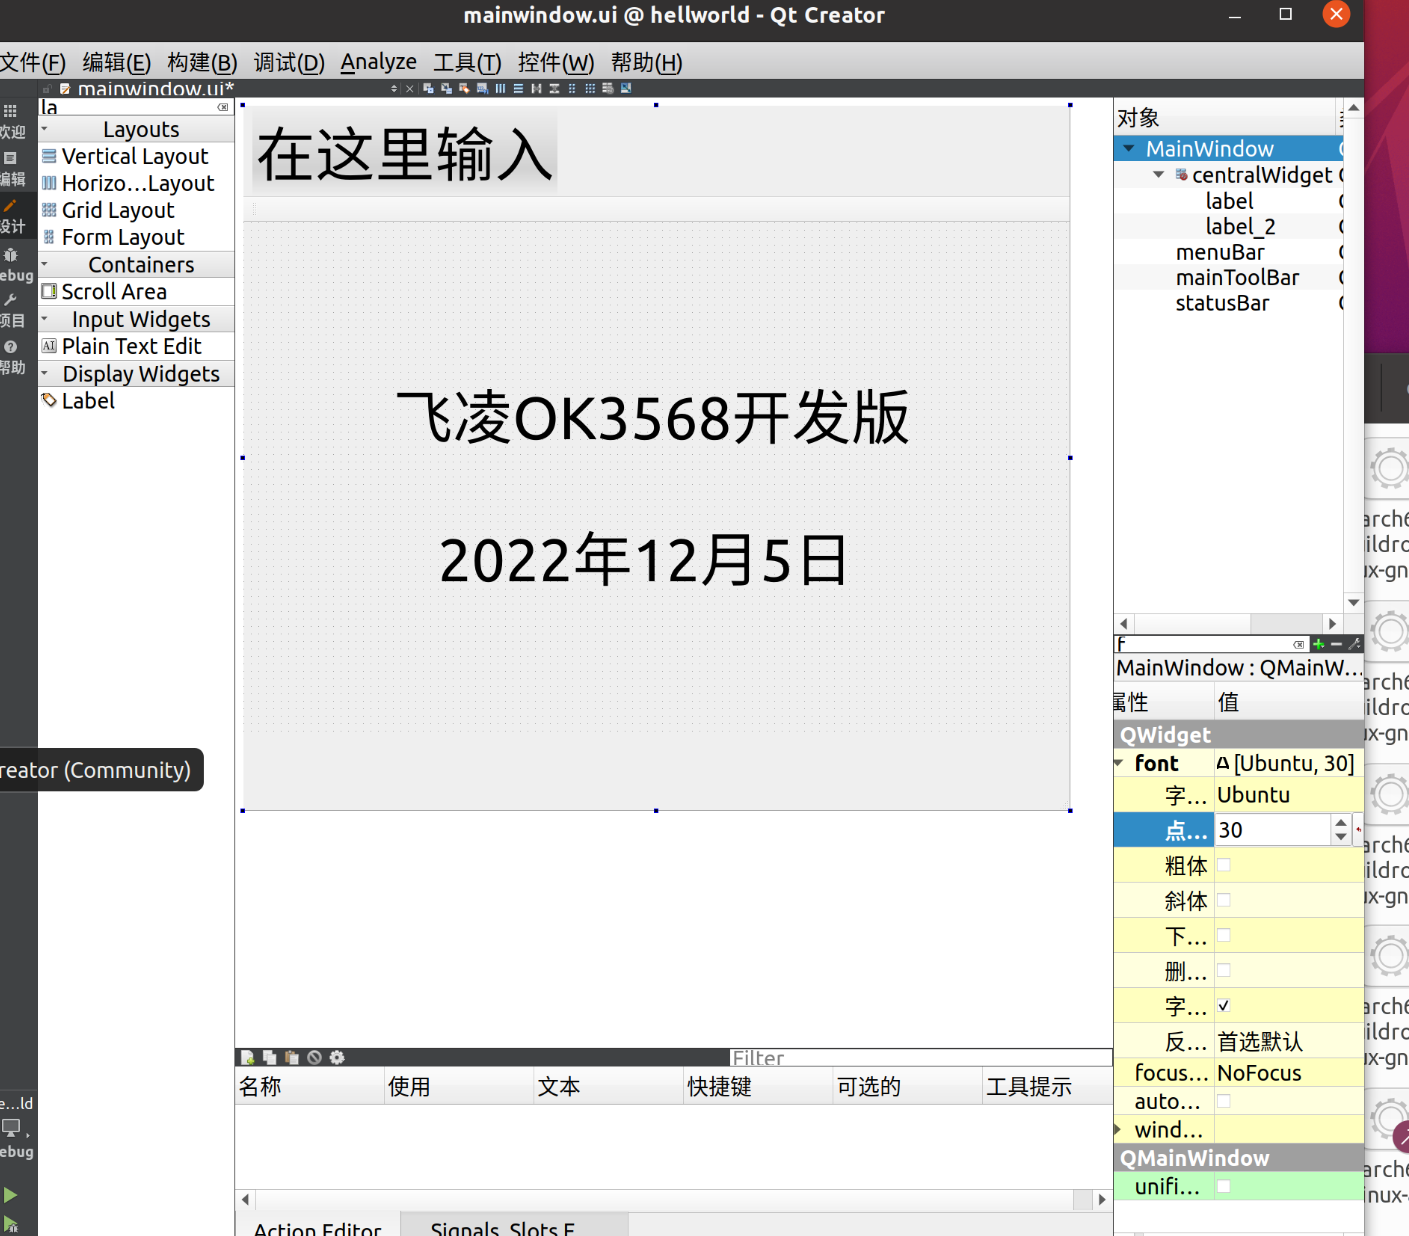The height and width of the screenshot is (1236, 1409).
Task: Open property editor wrench configure menu
Action: [x=1355, y=644]
